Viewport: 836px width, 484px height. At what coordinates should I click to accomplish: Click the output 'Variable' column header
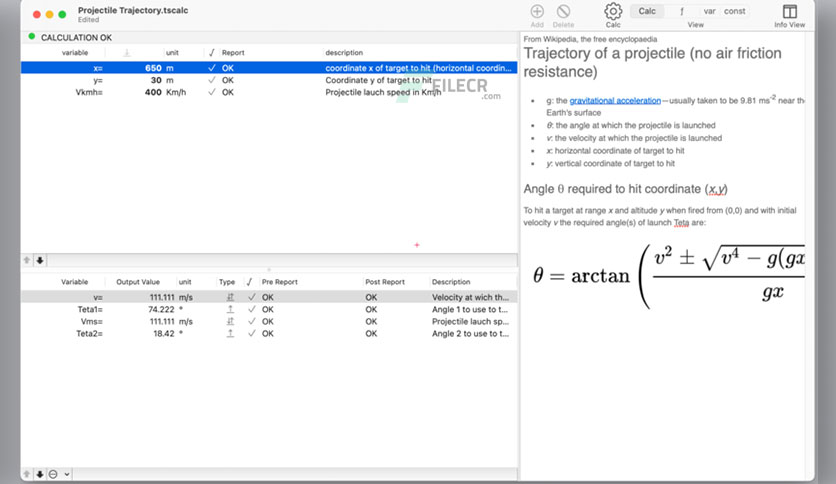tap(74, 282)
